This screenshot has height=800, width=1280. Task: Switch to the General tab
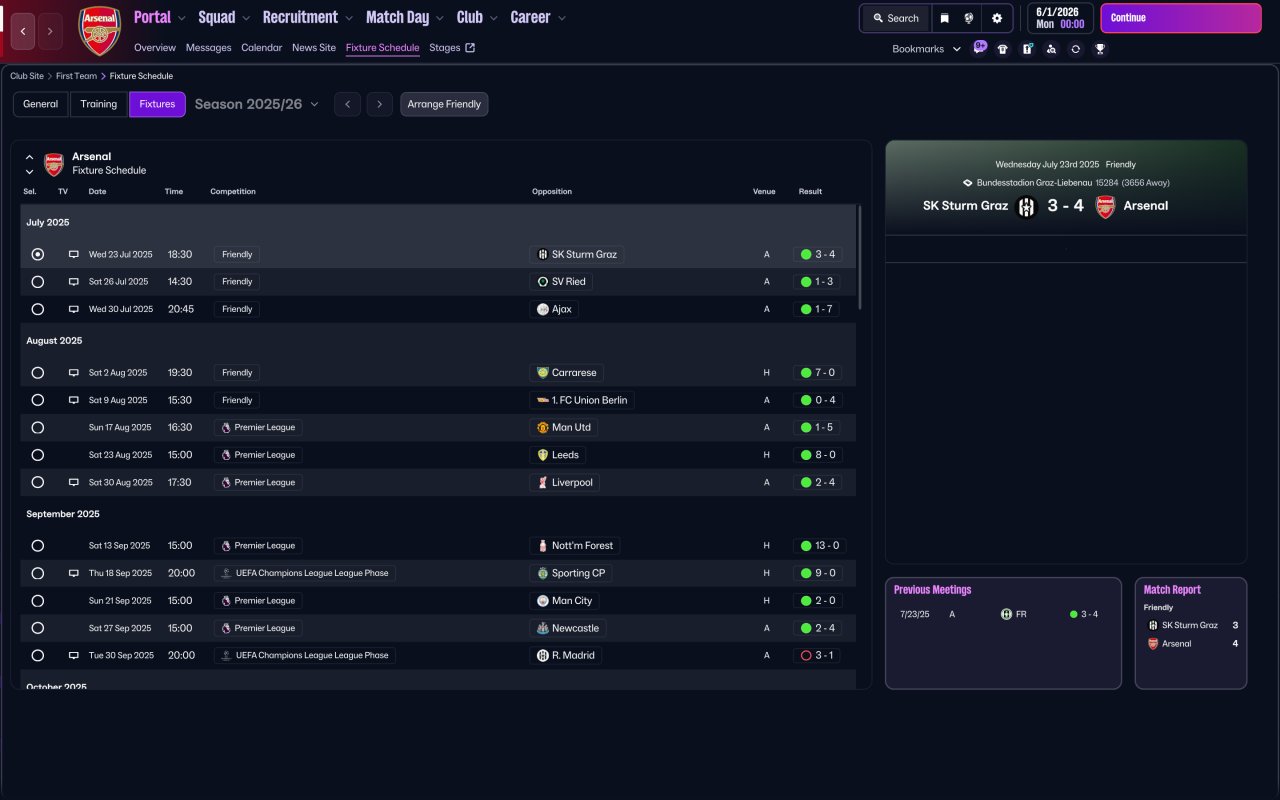pyautogui.click(x=41, y=104)
